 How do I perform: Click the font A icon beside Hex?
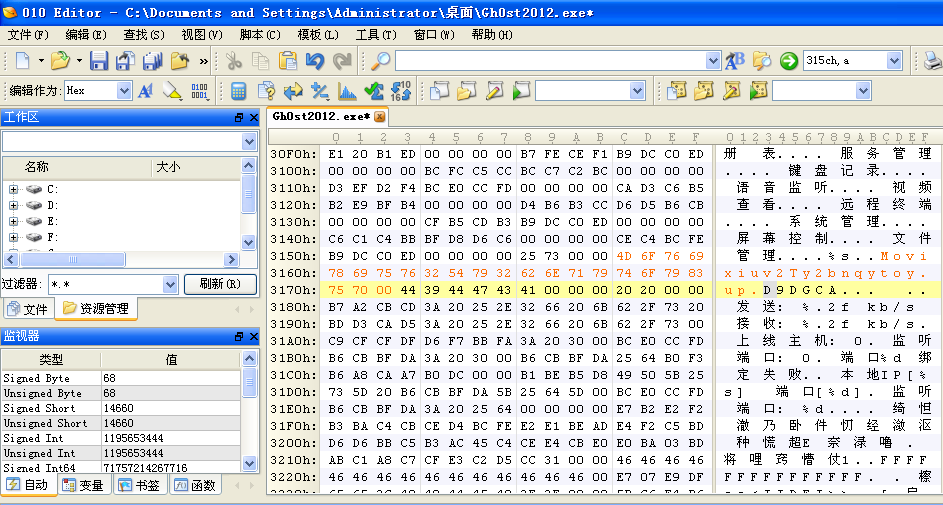(x=145, y=91)
